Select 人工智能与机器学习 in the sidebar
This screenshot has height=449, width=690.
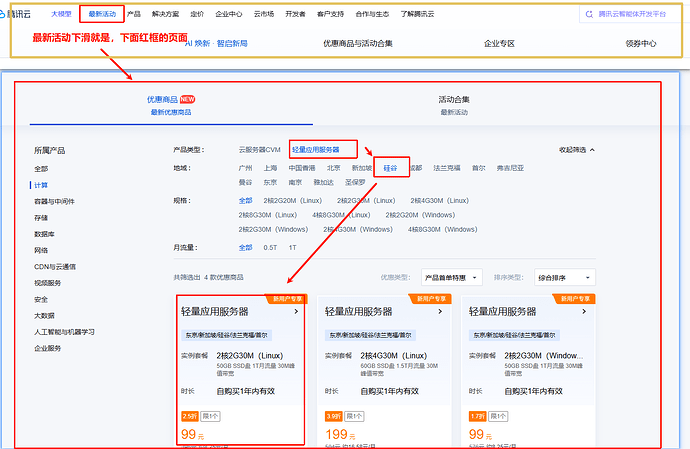coord(64,332)
